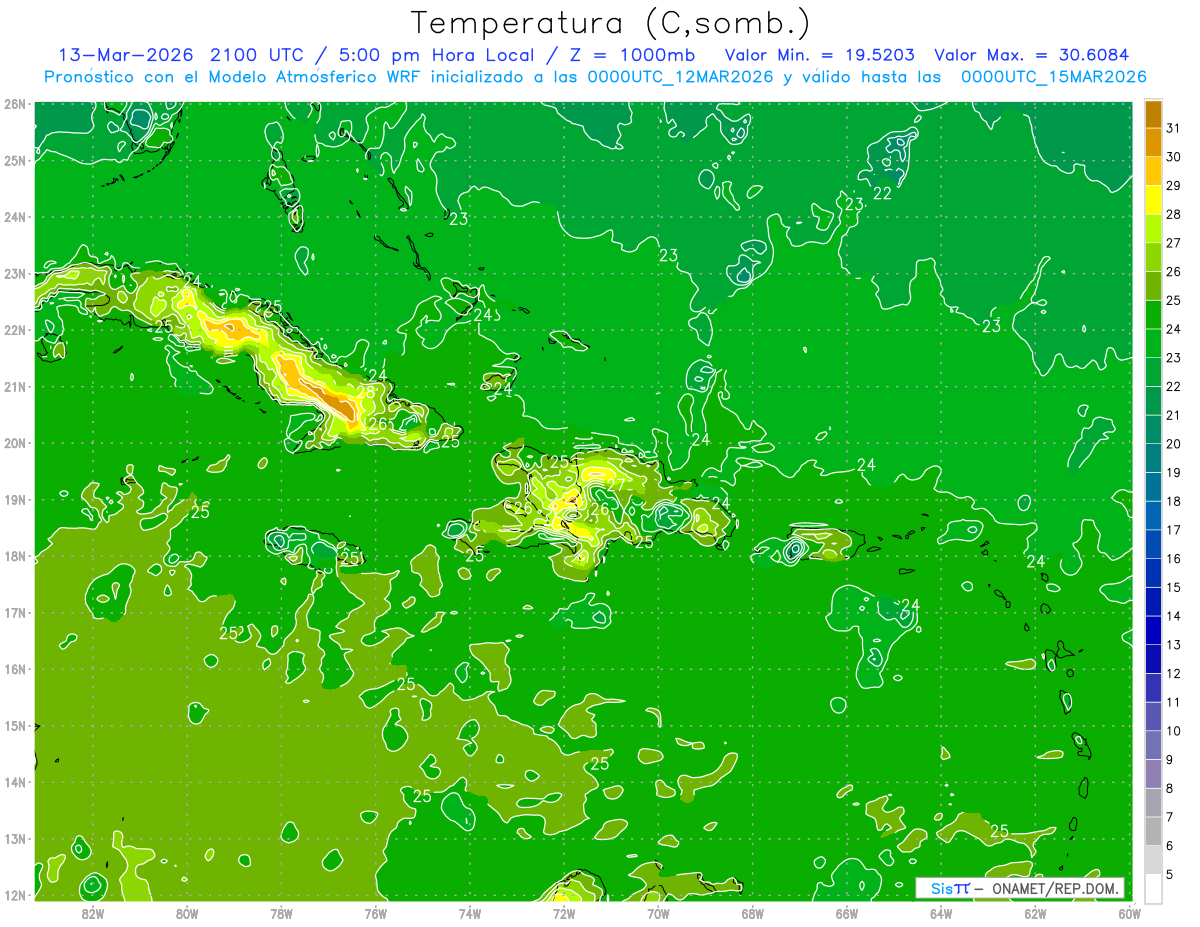Click the "24N" latitude axis label
Image resolution: width=1200 pixels, height=927 pixels.
(15, 217)
